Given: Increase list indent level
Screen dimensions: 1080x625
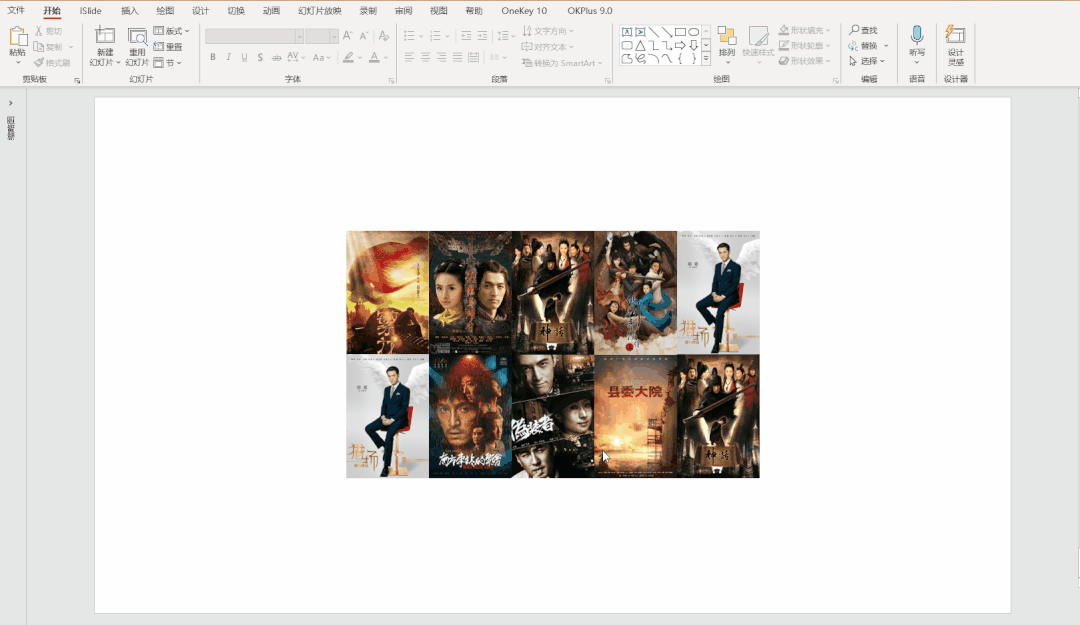Looking at the screenshot, I should (x=482, y=36).
